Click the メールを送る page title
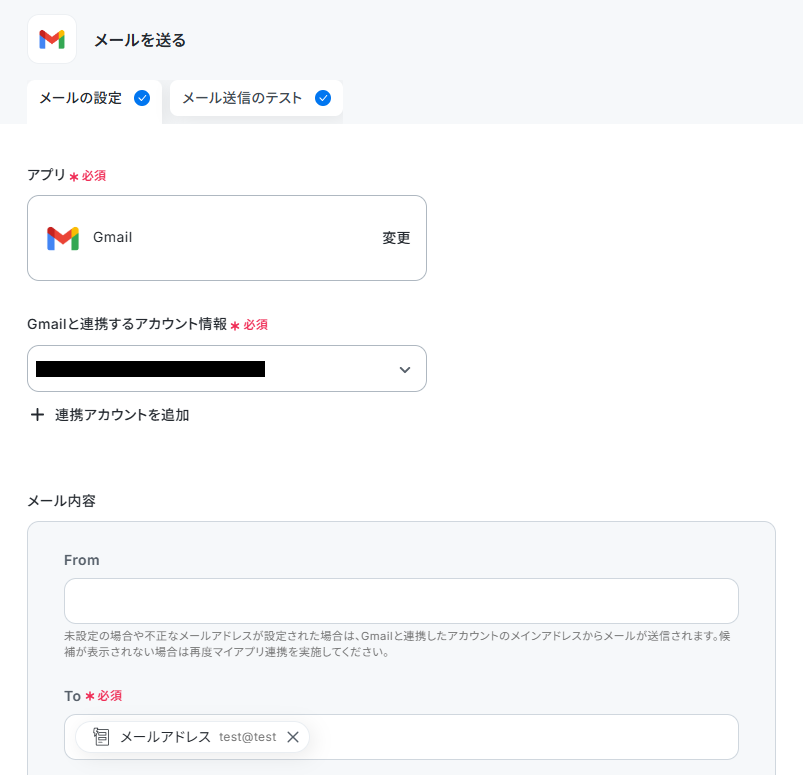 [140, 40]
